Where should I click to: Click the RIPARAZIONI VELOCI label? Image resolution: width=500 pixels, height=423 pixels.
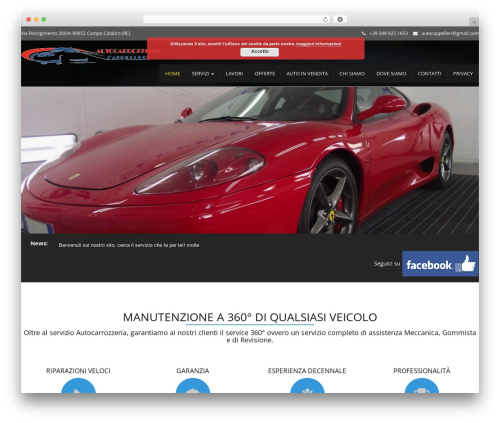(78, 371)
